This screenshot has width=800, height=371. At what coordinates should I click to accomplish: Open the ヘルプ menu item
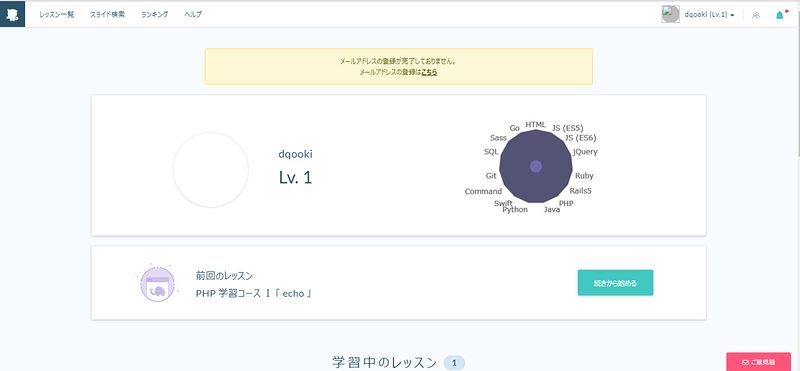[x=193, y=15]
